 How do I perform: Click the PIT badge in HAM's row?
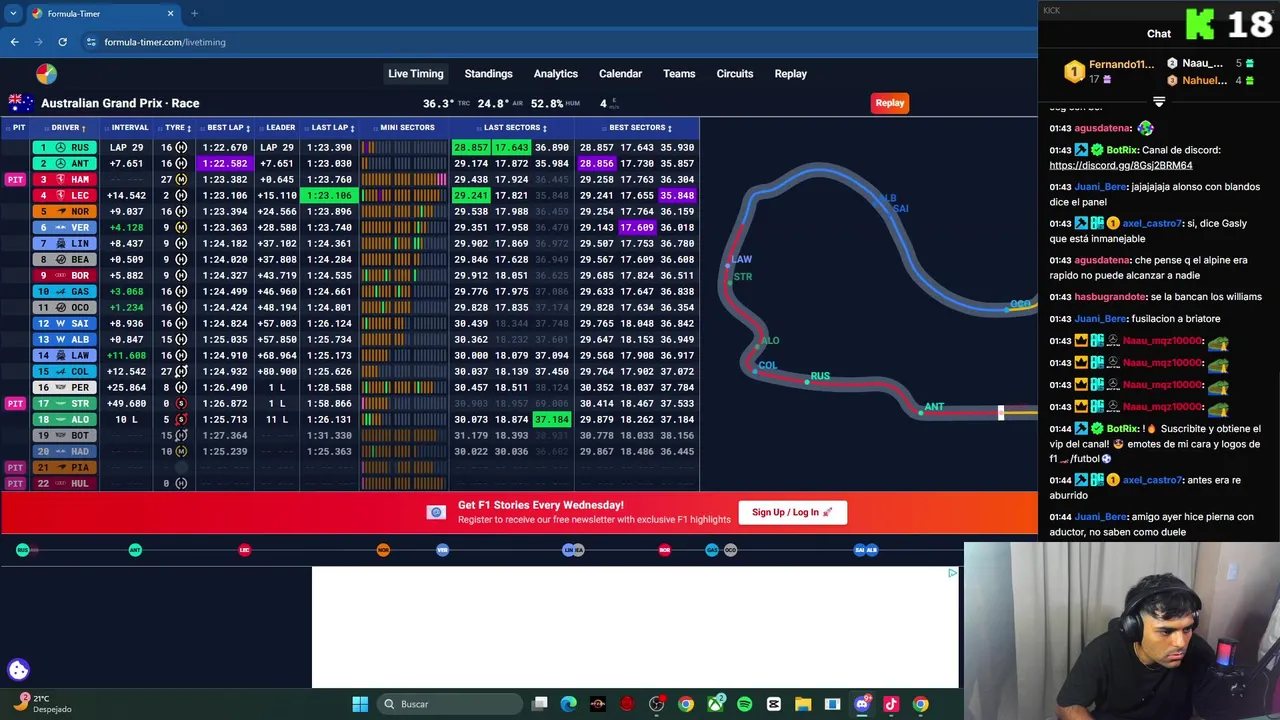pos(15,180)
